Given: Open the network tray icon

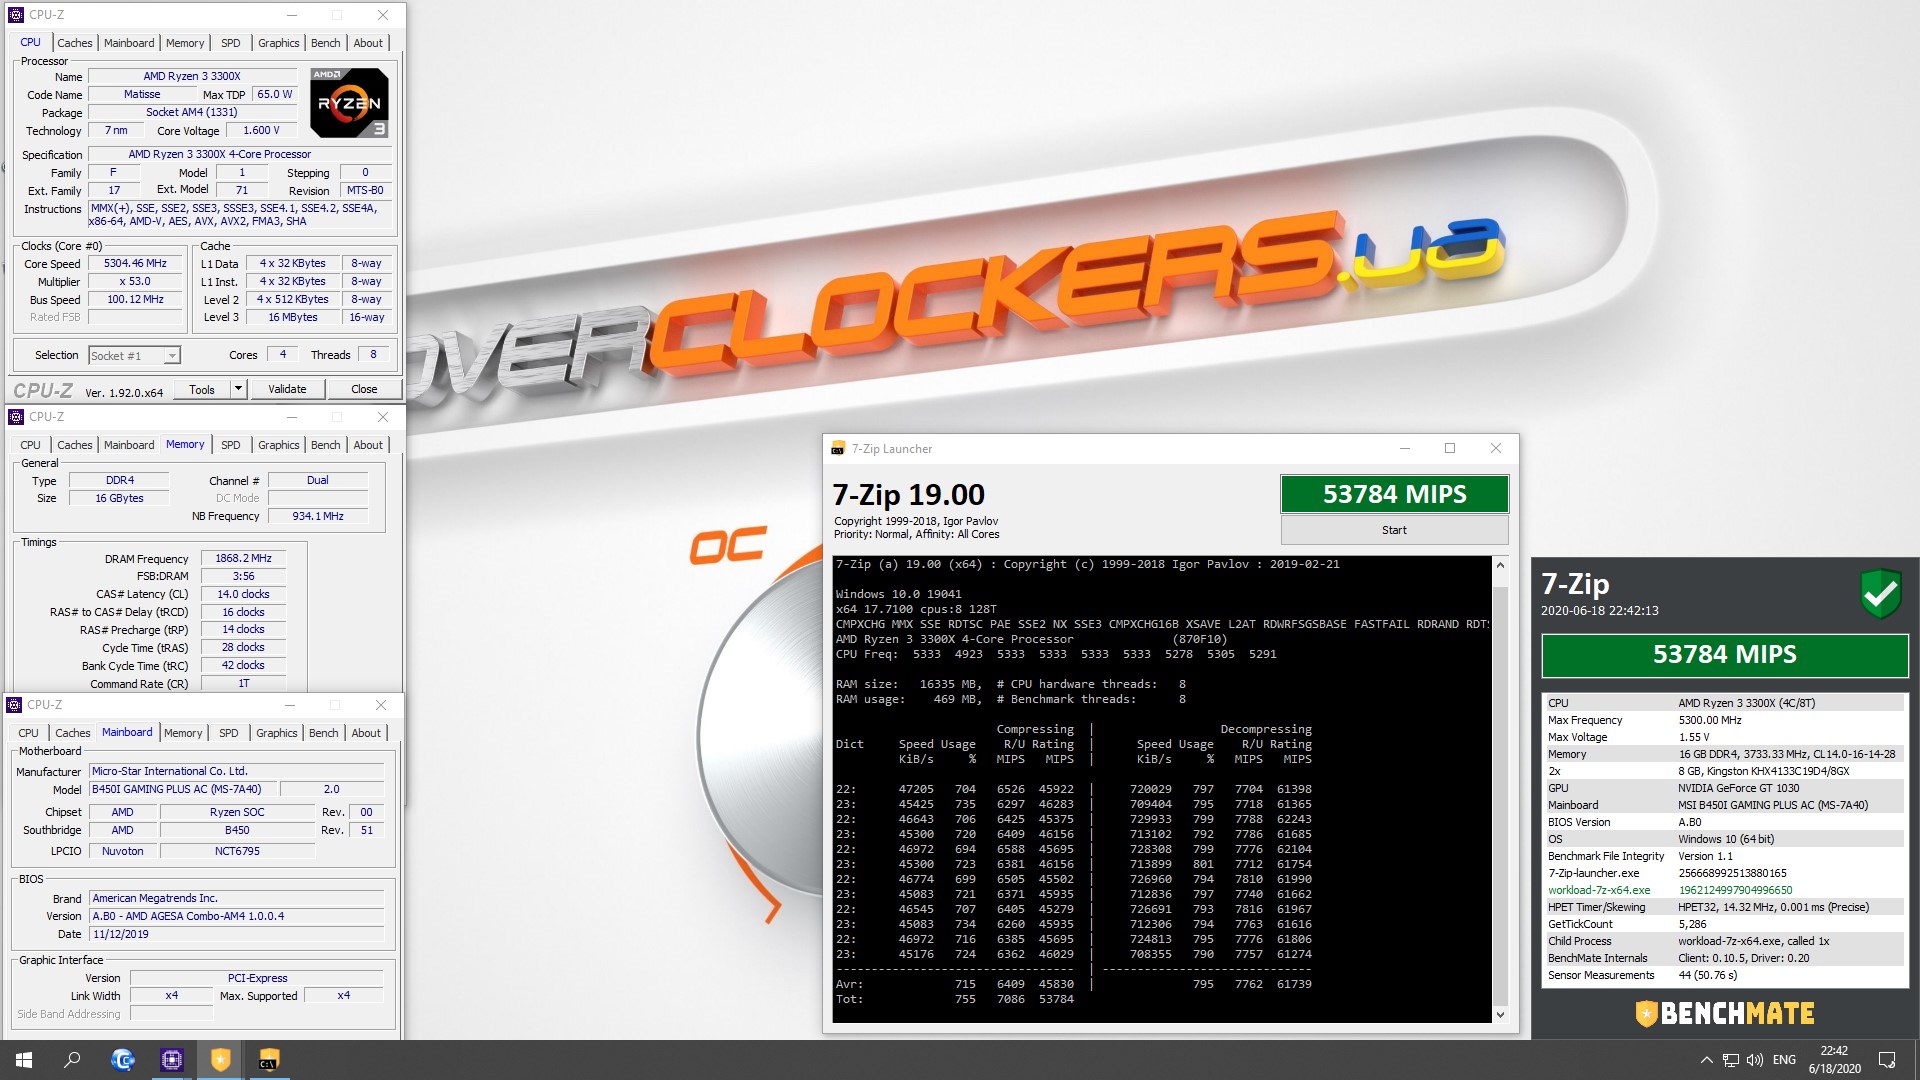Looking at the screenshot, I should pos(1730,1060).
